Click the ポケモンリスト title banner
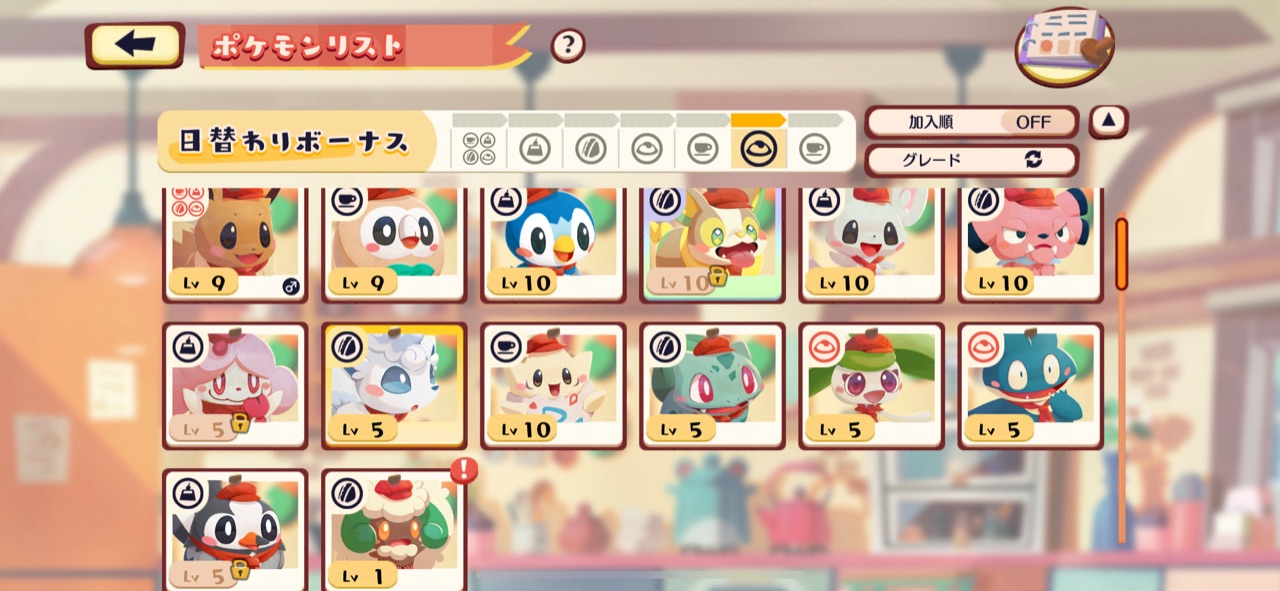The image size is (1280, 591). click(364, 46)
